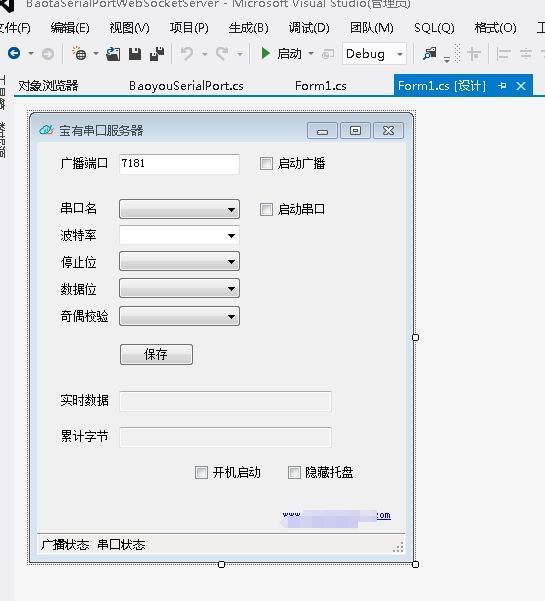This screenshot has width=545, height=601.
Task: Click the www hyperlink label
Action: pyautogui.click(x=337, y=518)
